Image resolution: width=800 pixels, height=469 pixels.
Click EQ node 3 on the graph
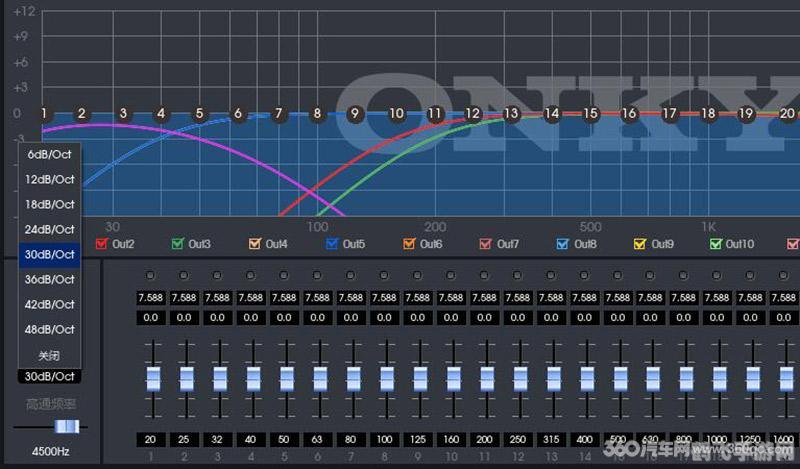[123, 114]
